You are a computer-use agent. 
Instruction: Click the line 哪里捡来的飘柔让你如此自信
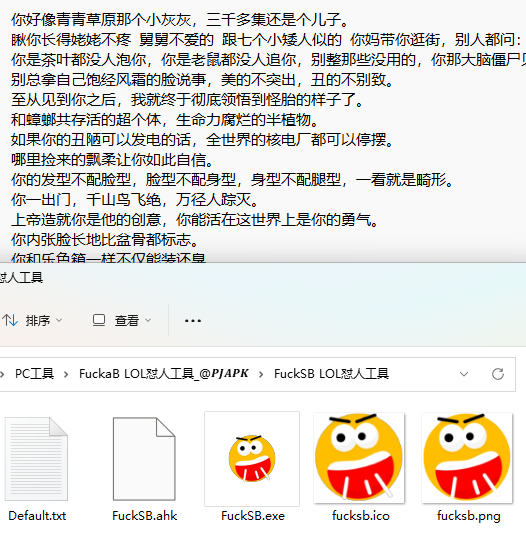[112, 160]
